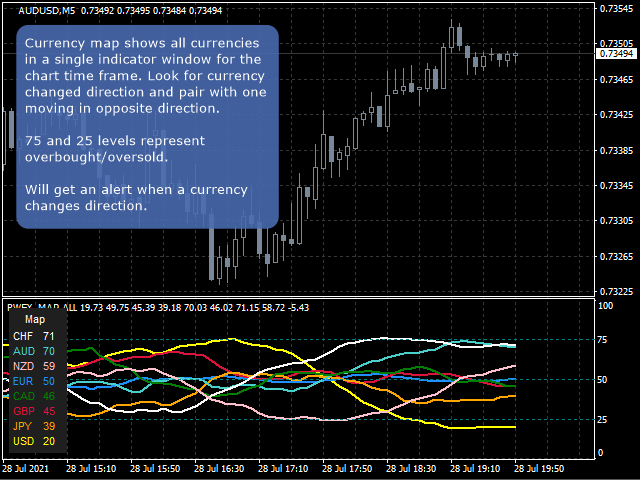Click the current price tag 0.73494
This screenshot has height=480, width=640.
[616, 53]
